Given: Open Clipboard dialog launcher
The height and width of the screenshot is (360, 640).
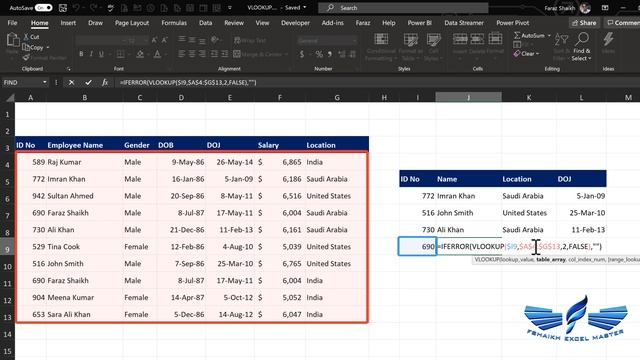Looking at the screenshot, I should [x=68, y=69].
